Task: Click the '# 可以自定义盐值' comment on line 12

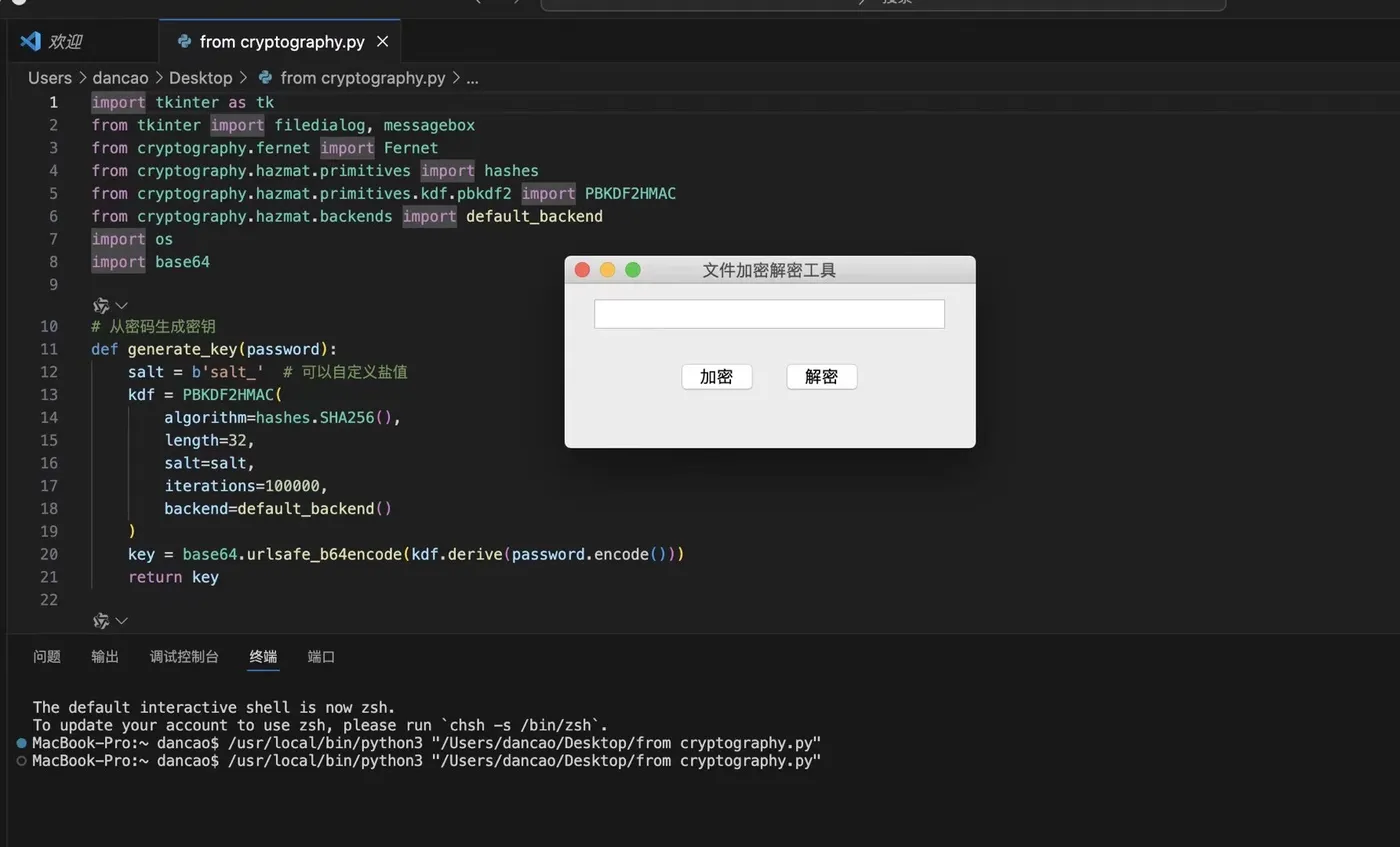Action: click(x=345, y=372)
